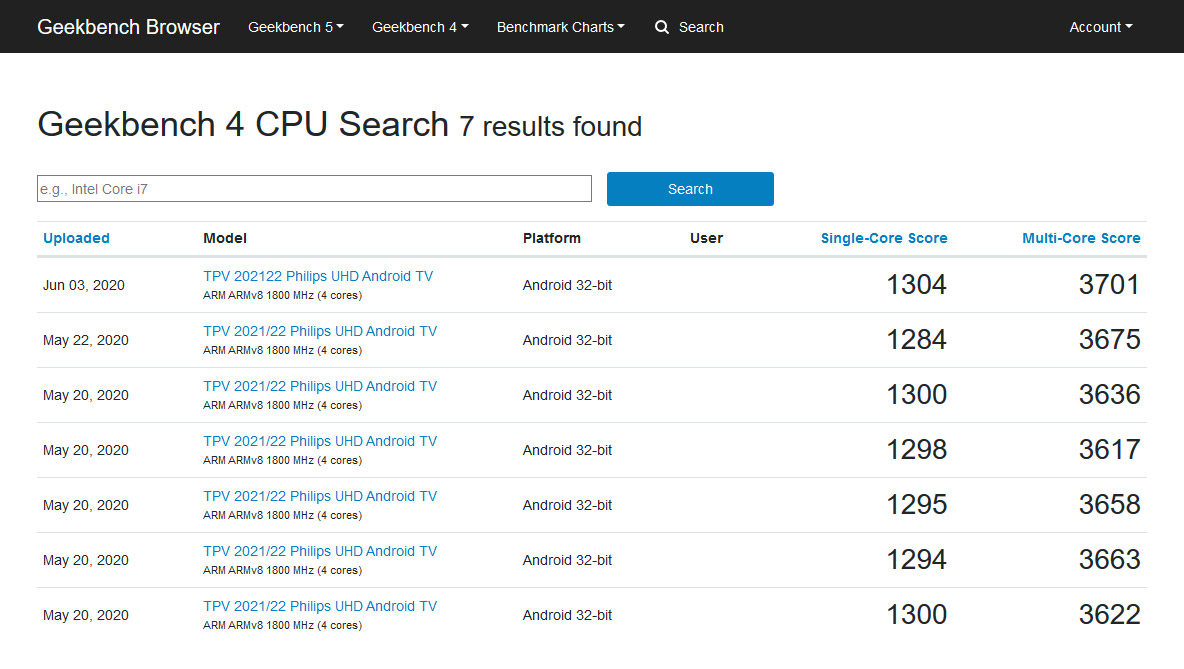Image resolution: width=1184 pixels, height=669 pixels.
Task: Sort results by Uploaded column
Action: pos(76,238)
